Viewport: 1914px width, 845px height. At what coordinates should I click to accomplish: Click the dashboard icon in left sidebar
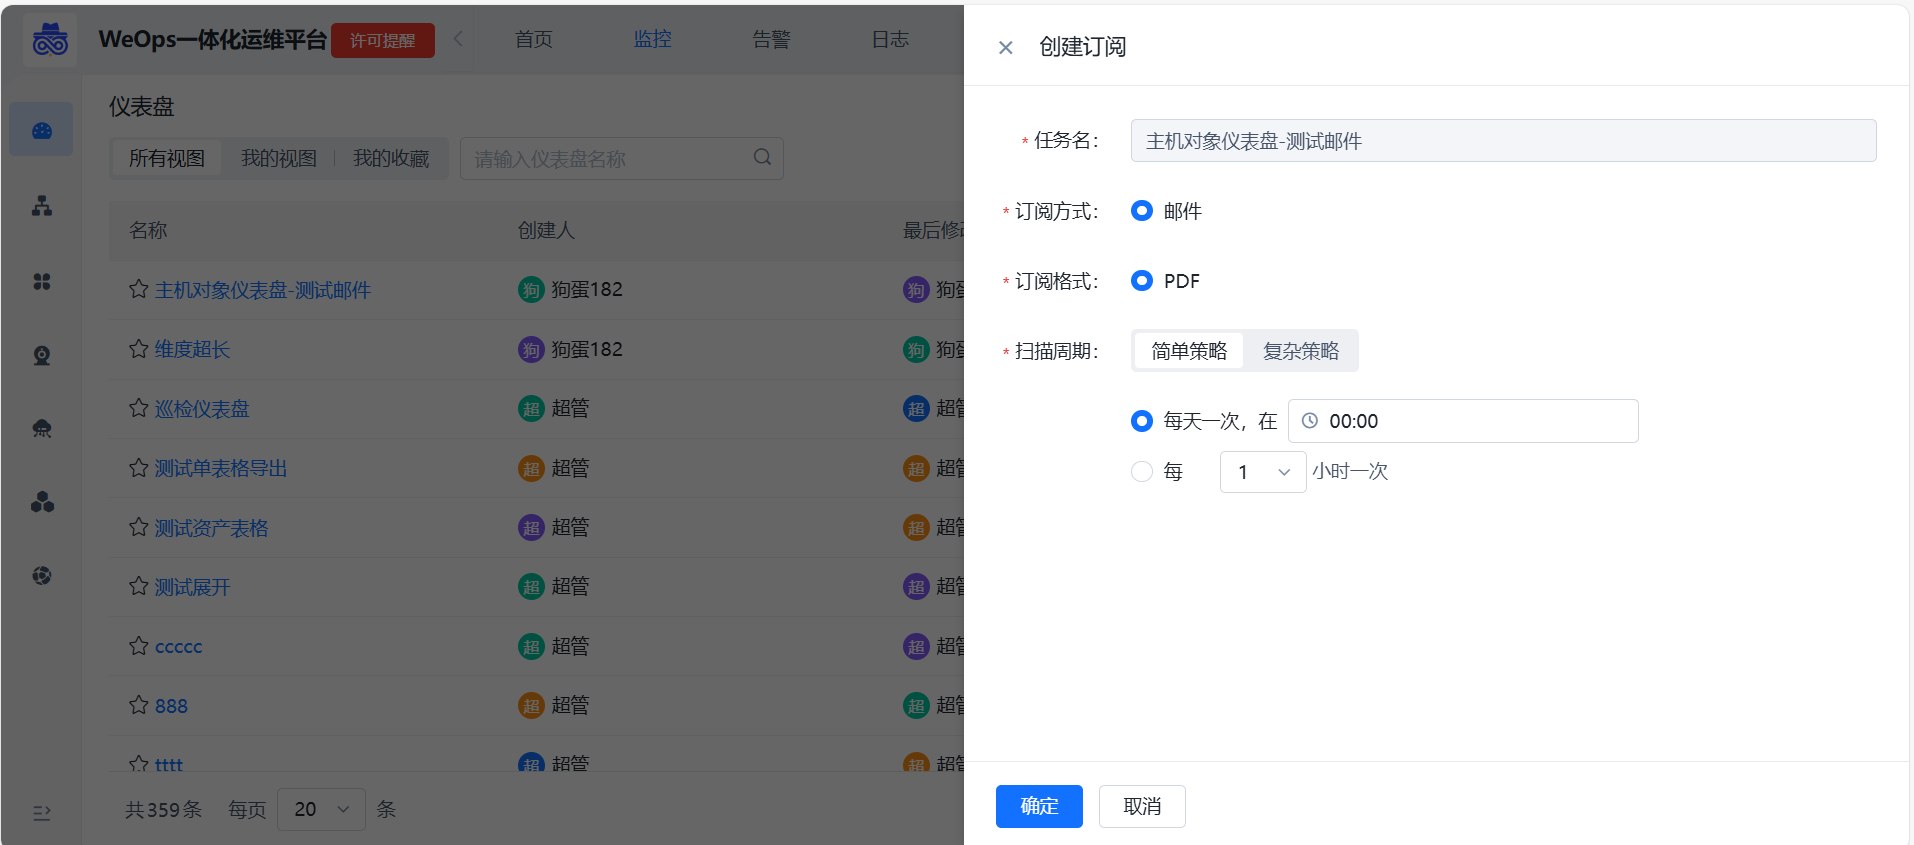(41, 130)
